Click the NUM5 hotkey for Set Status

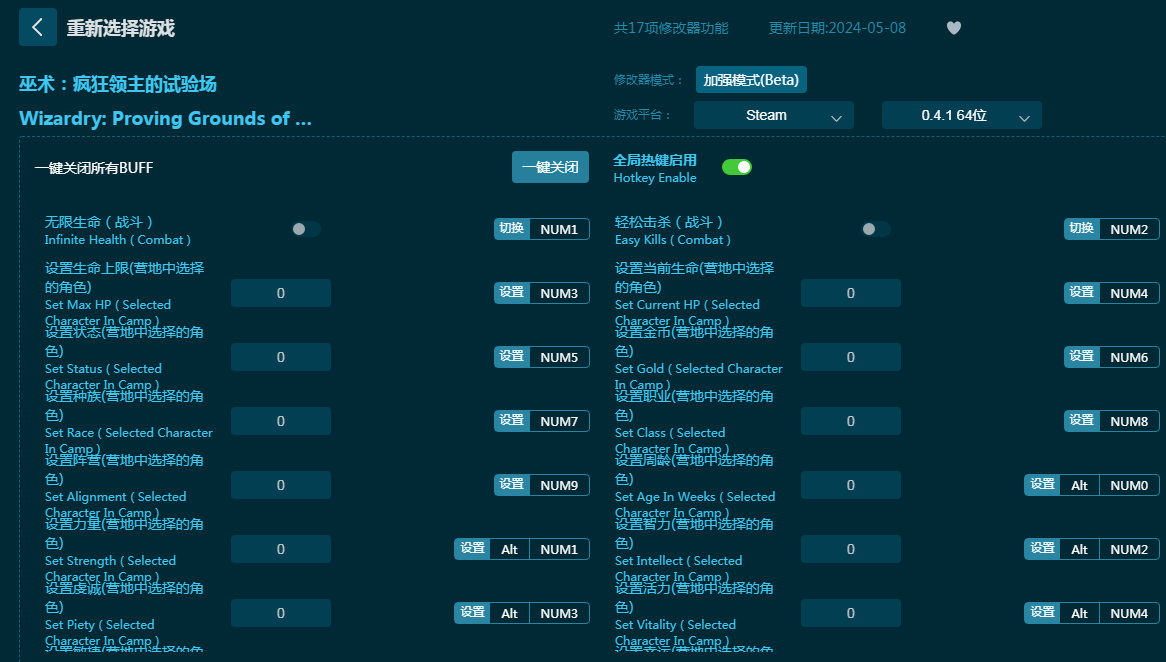click(x=559, y=357)
